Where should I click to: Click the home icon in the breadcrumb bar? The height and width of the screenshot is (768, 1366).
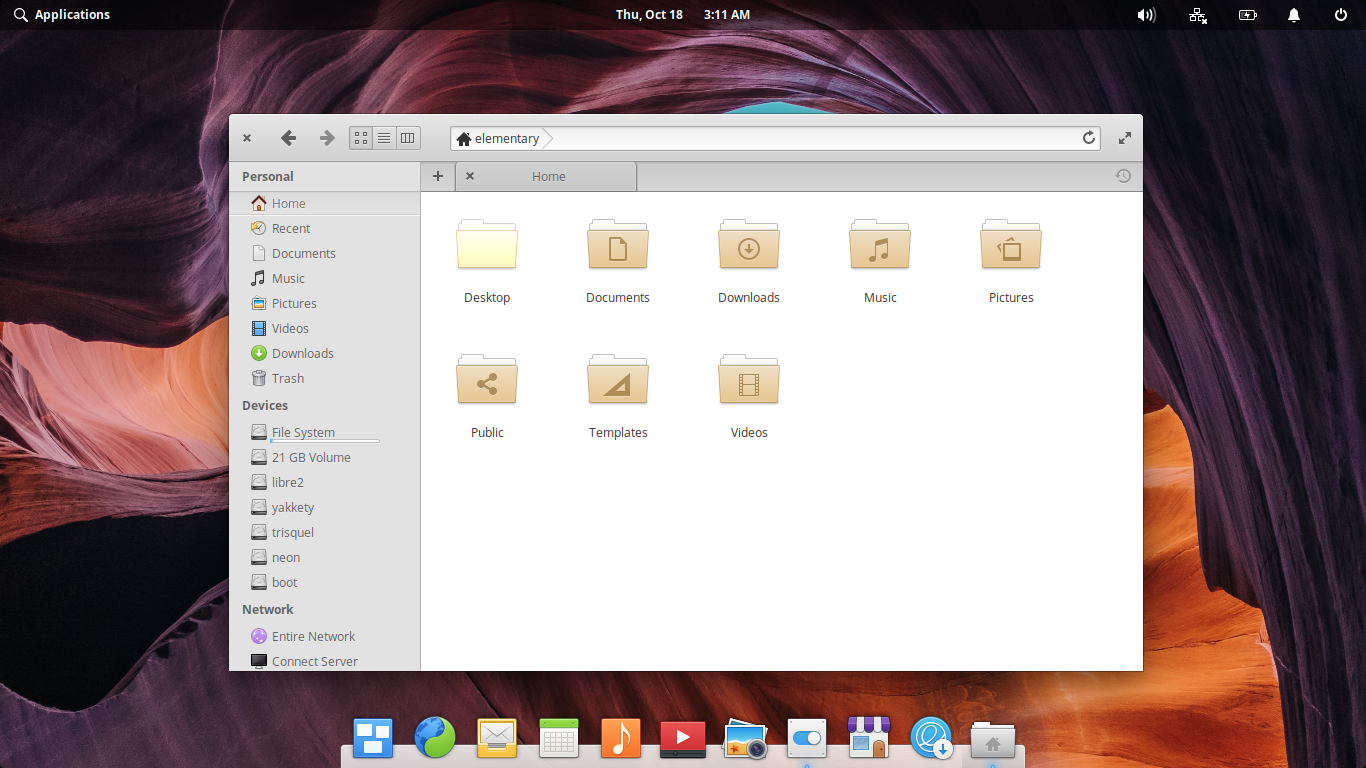coord(463,138)
